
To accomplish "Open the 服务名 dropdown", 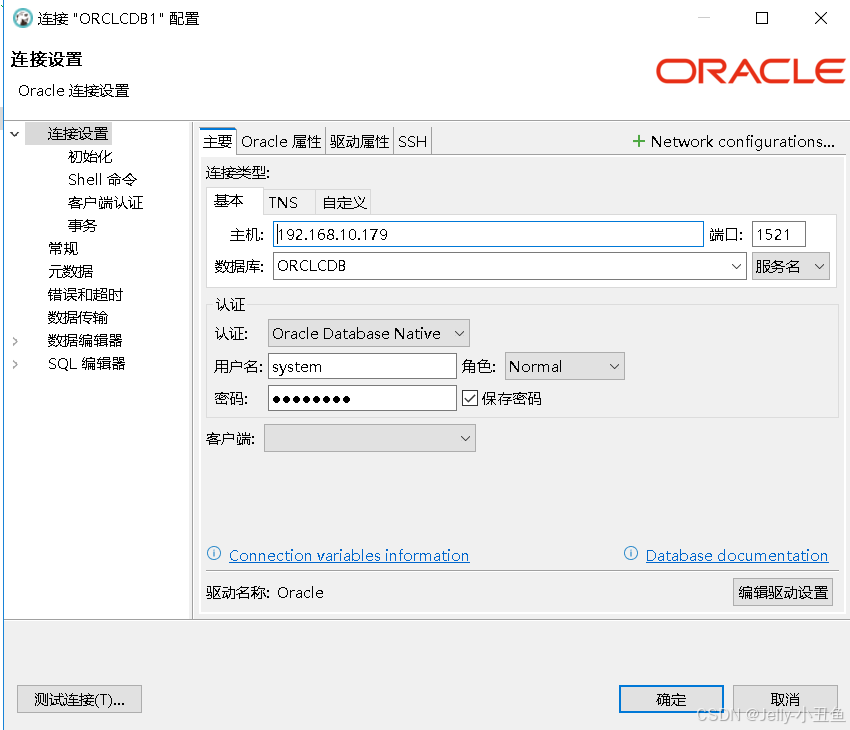I will point(790,266).
